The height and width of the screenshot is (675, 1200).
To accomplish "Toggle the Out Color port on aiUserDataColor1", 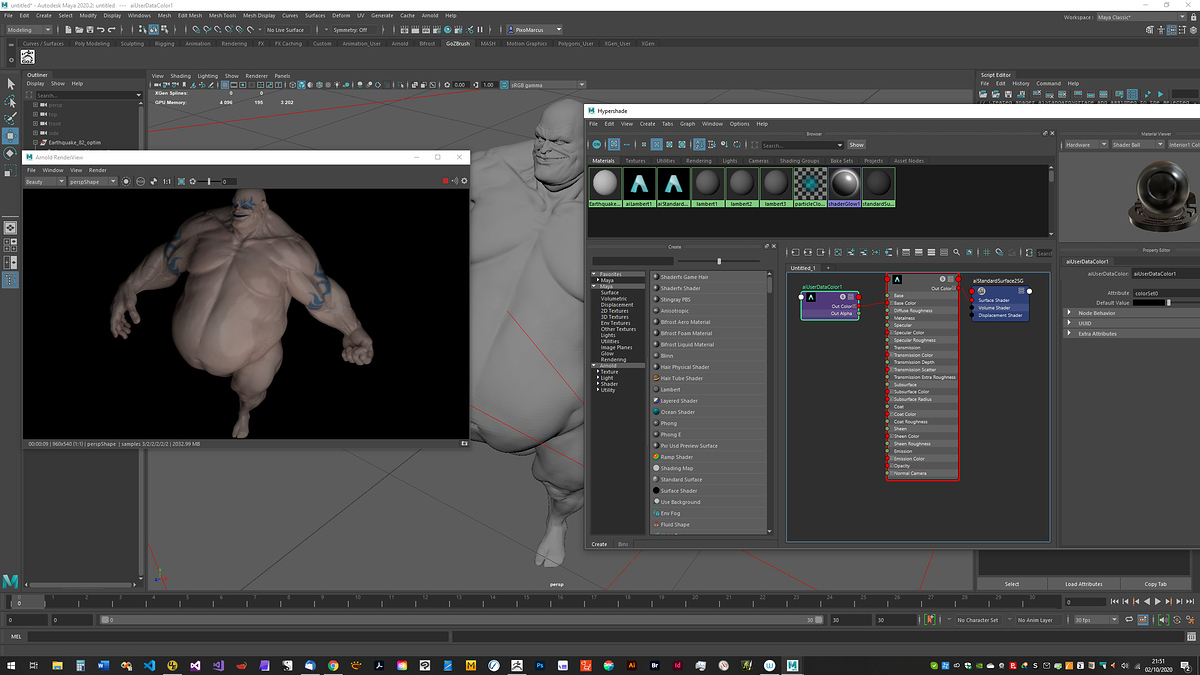I will (x=859, y=306).
